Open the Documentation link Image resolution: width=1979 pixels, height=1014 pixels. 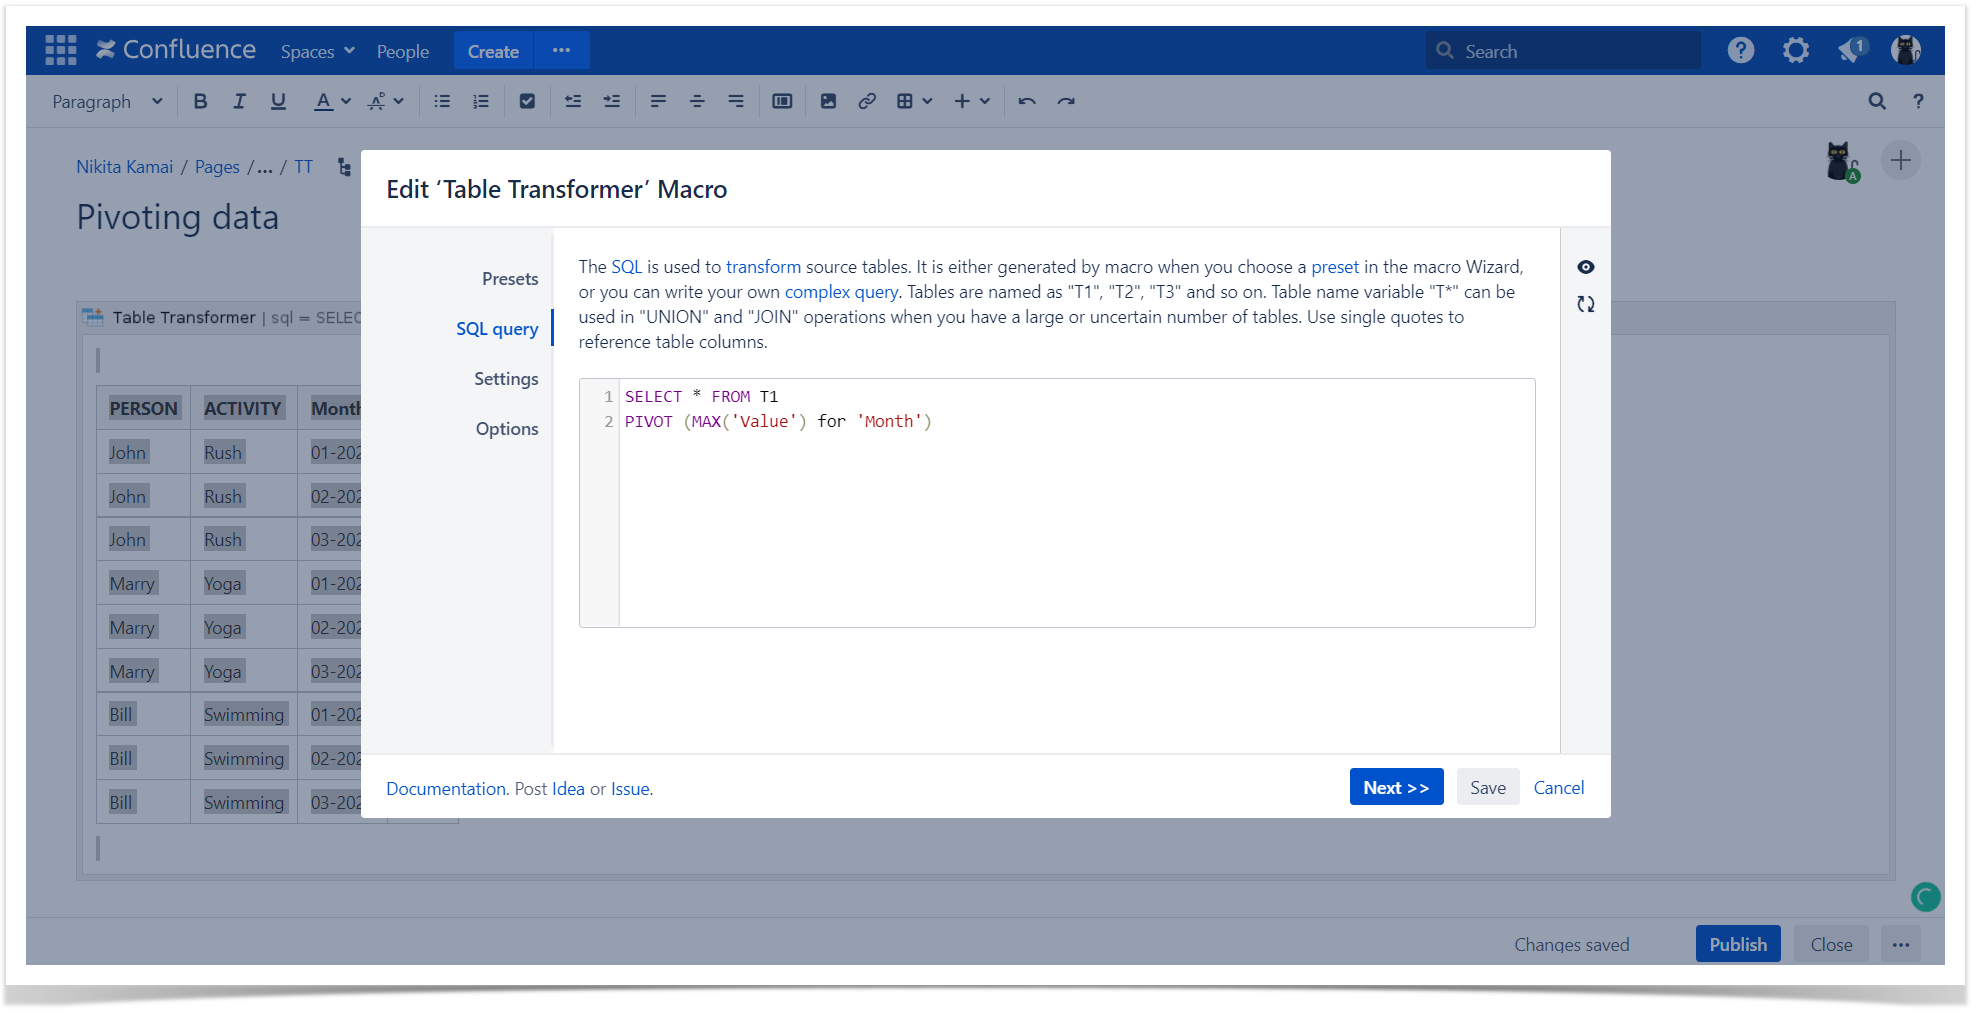click(446, 789)
